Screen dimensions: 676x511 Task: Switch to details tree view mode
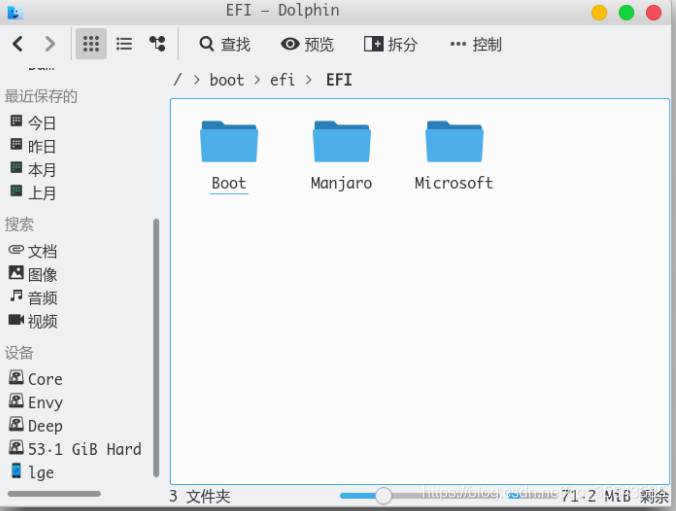click(157, 44)
